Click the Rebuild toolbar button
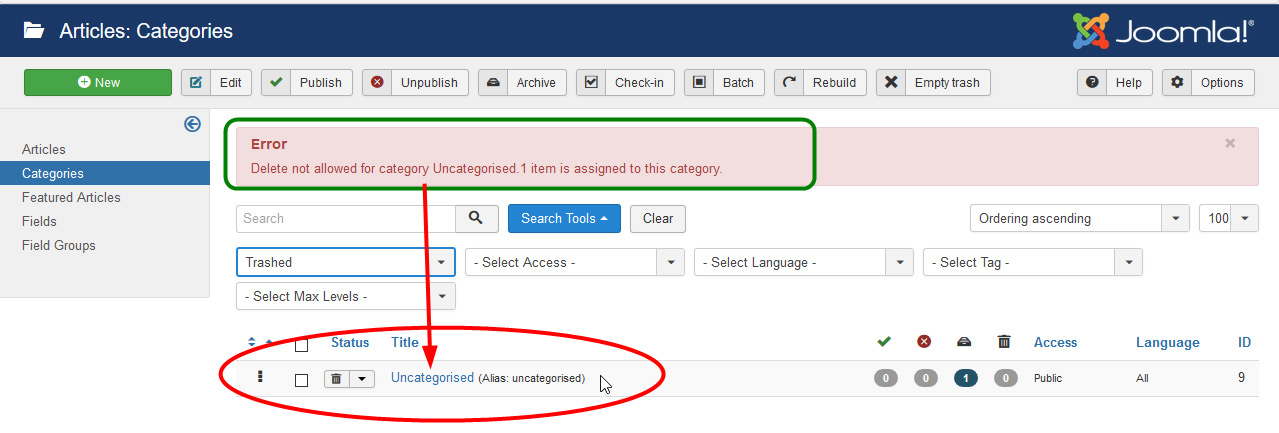The height and width of the screenshot is (433, 1279). (x=820, y=82)
